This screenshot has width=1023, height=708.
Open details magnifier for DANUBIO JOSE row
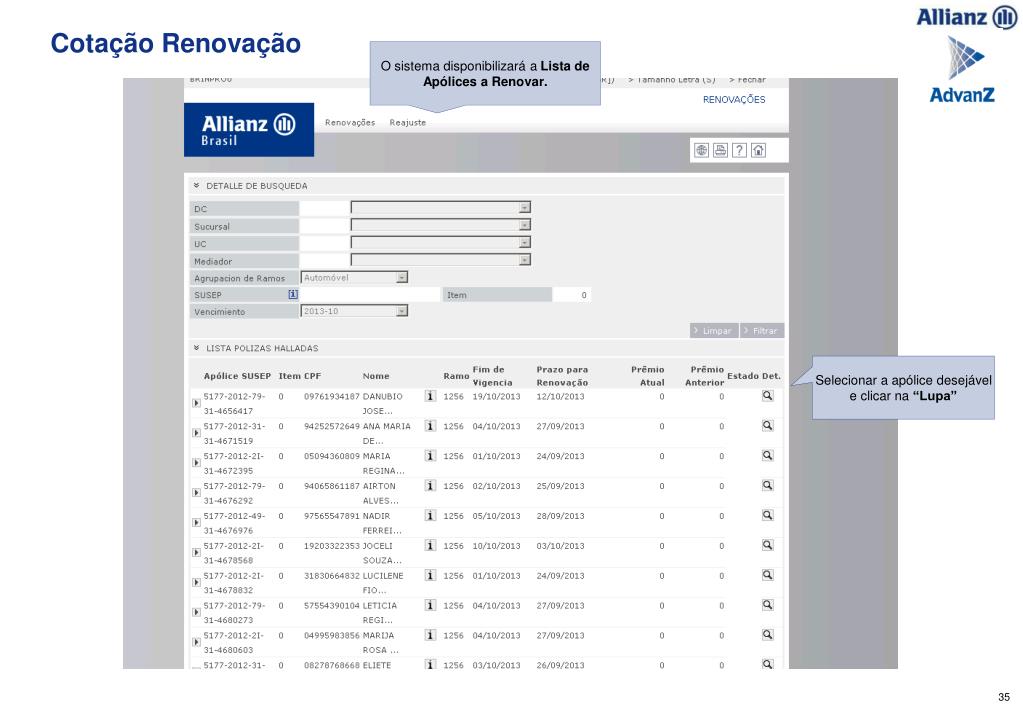(x=768, y=396)
